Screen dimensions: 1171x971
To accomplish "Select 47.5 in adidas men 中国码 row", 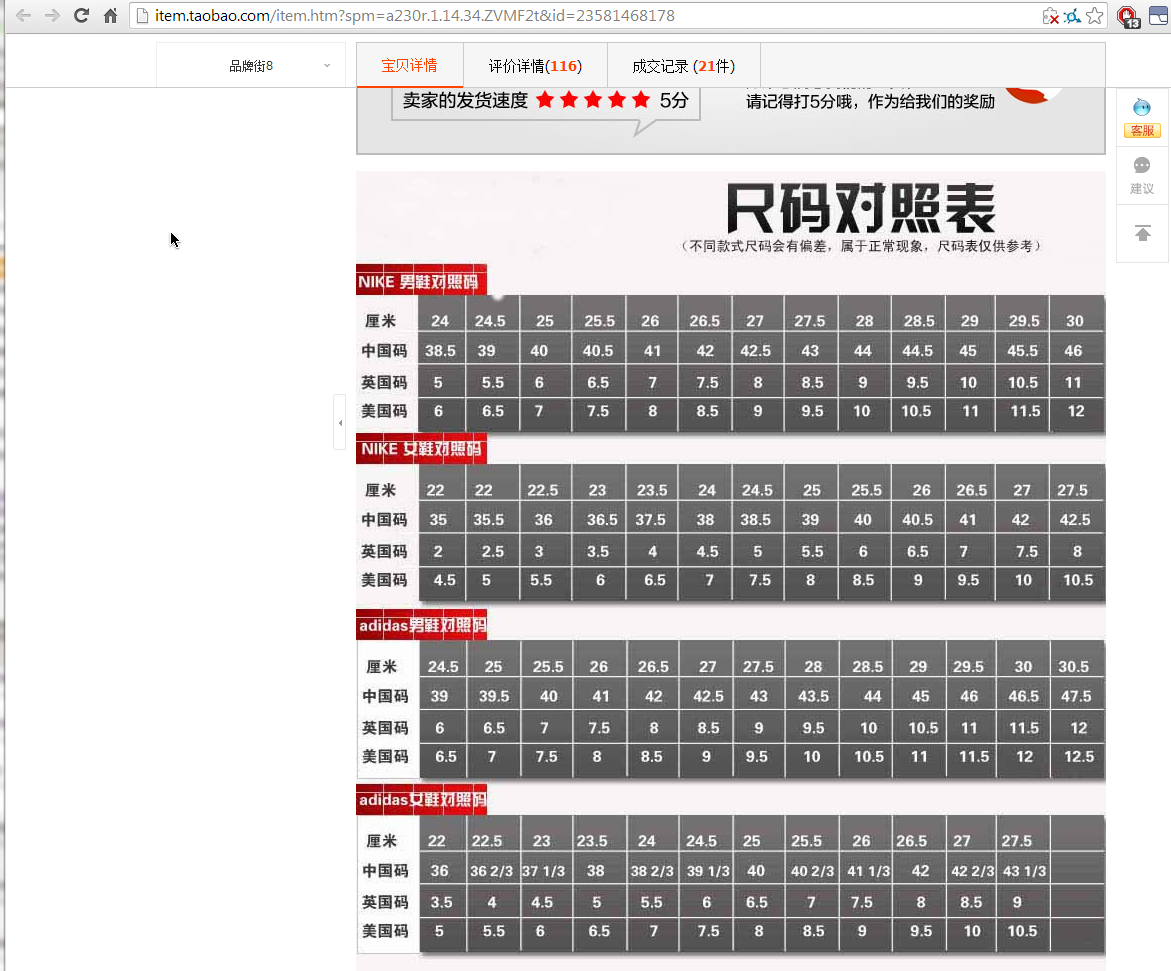I will 1076,696.
